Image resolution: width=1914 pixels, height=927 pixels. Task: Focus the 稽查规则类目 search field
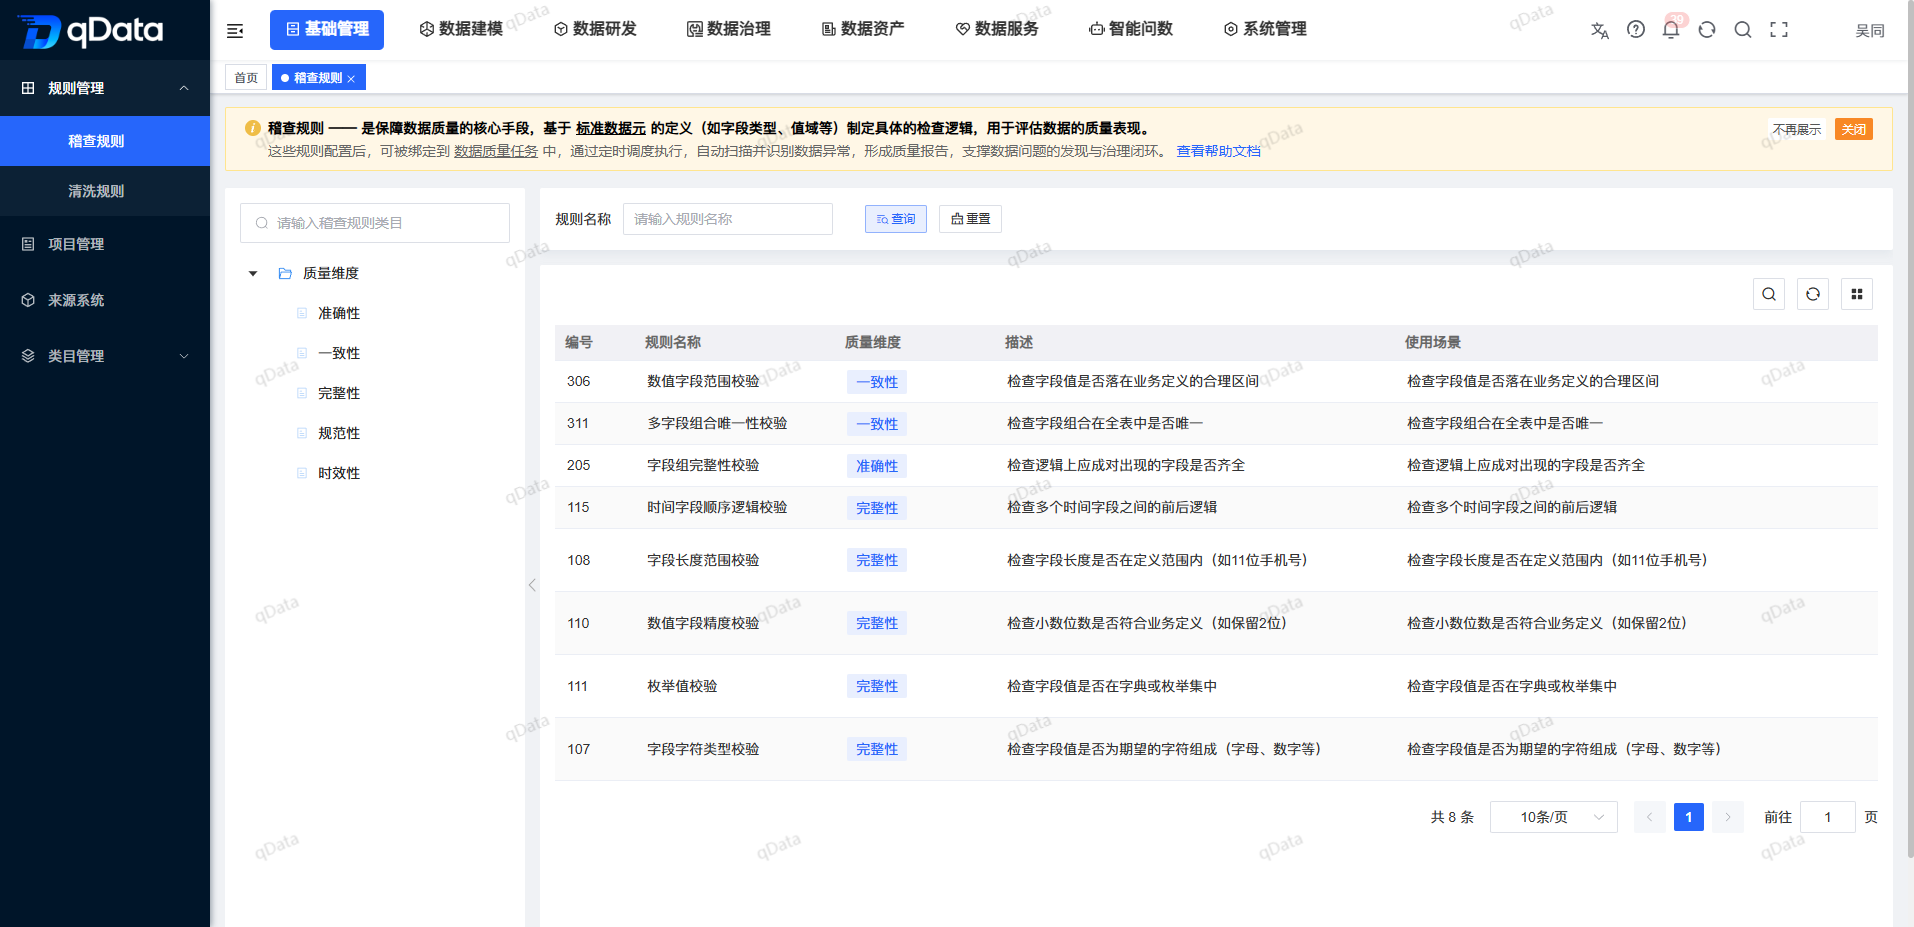click(x=375, y=223)
